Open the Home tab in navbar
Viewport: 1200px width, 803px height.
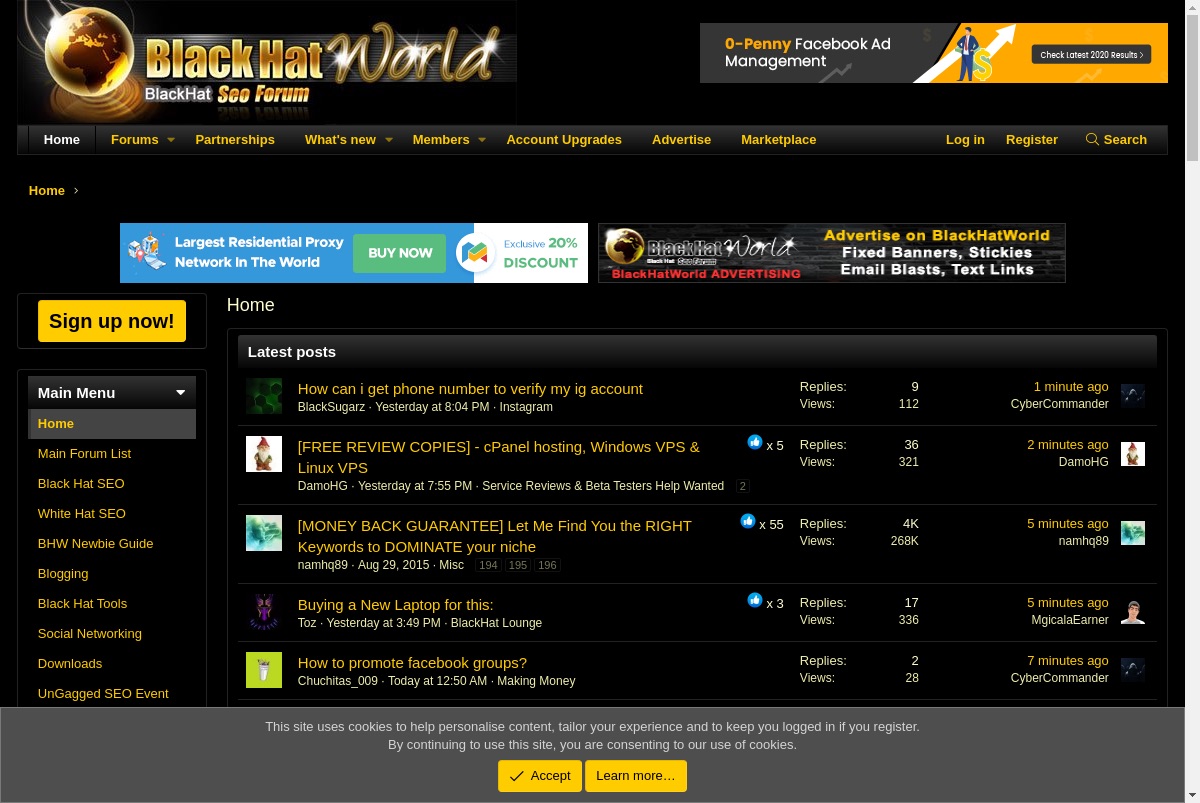62,140
